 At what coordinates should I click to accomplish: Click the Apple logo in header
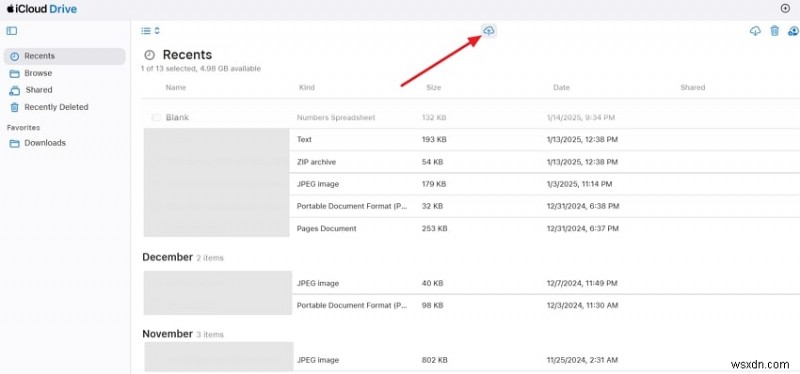[10, 8]
